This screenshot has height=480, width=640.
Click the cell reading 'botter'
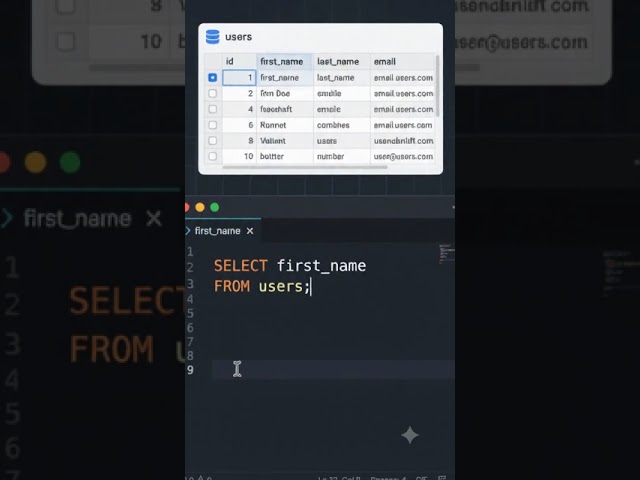click(284, 156)
